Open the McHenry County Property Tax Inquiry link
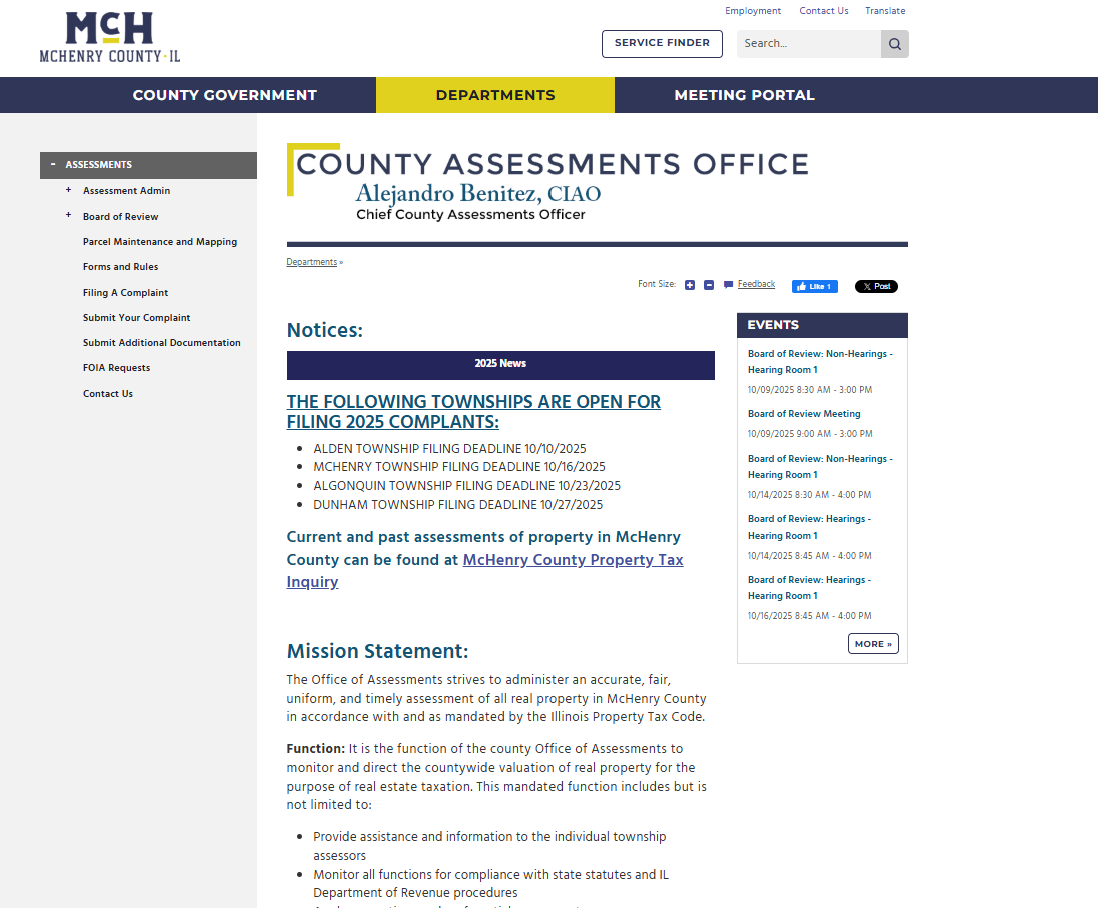Screen dimensions: 1098x908 click(x=573, y=560)
